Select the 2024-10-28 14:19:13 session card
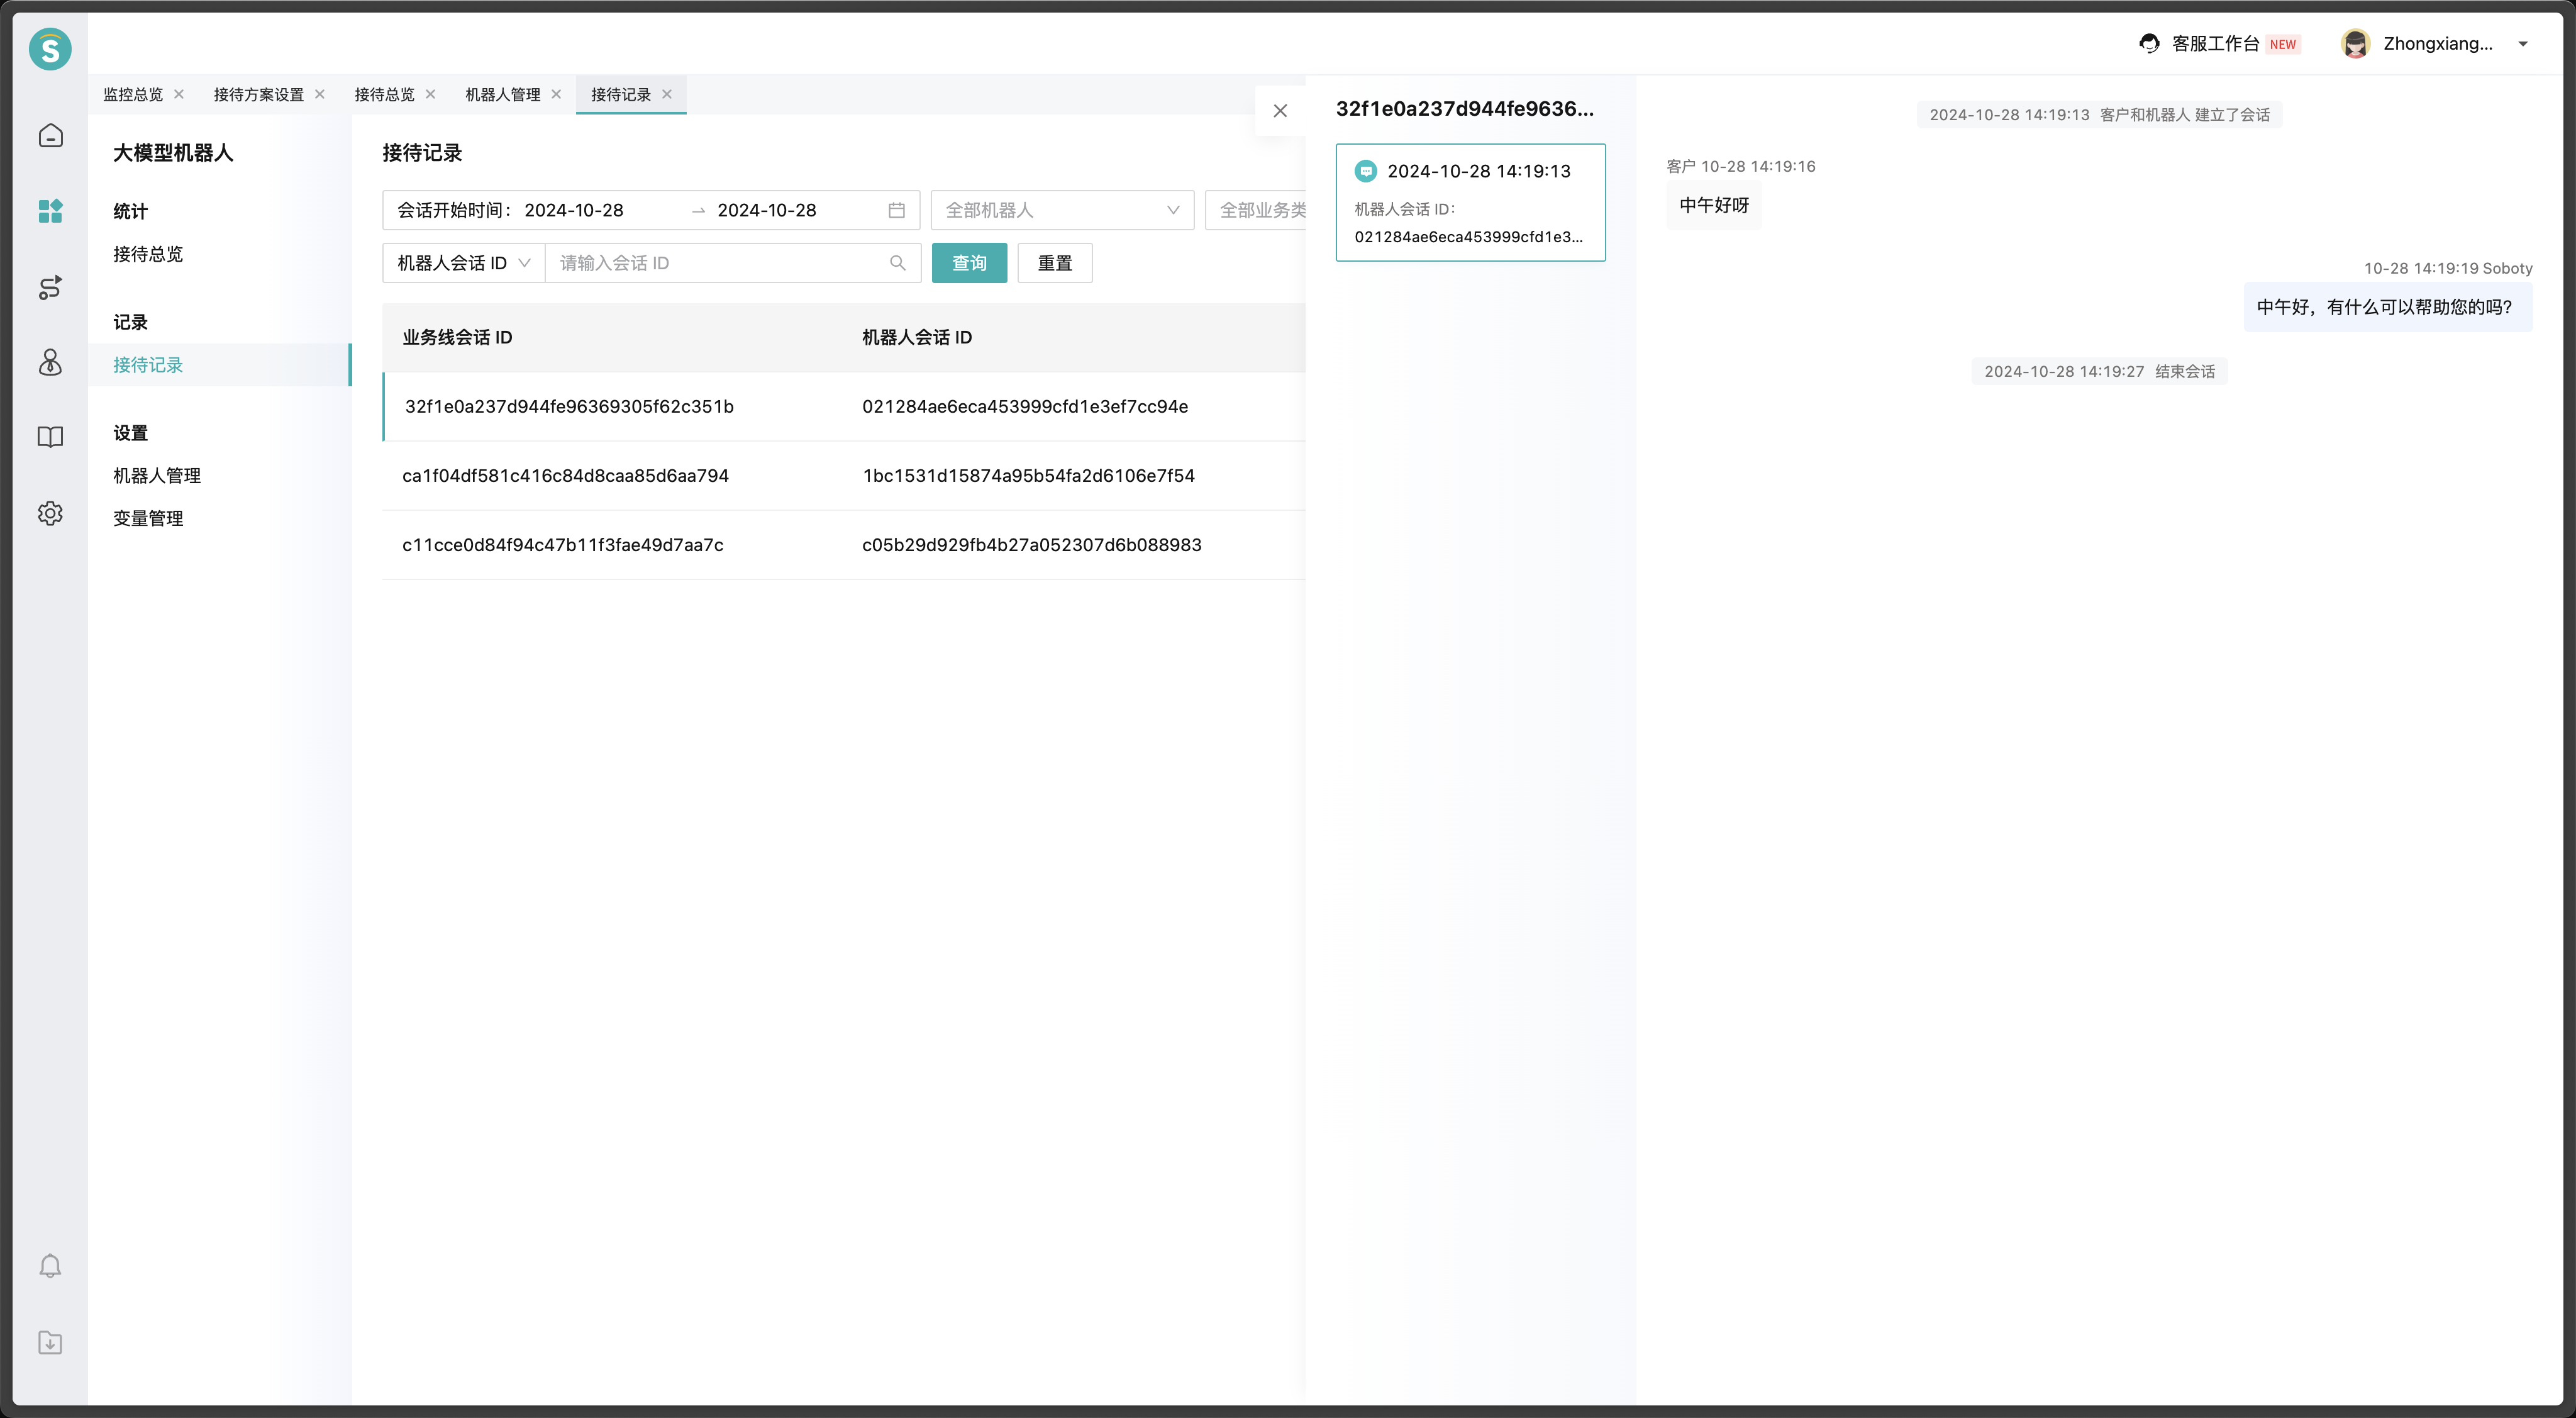This screenshot has width=2576, height=1418. [x=1470, y=202]
